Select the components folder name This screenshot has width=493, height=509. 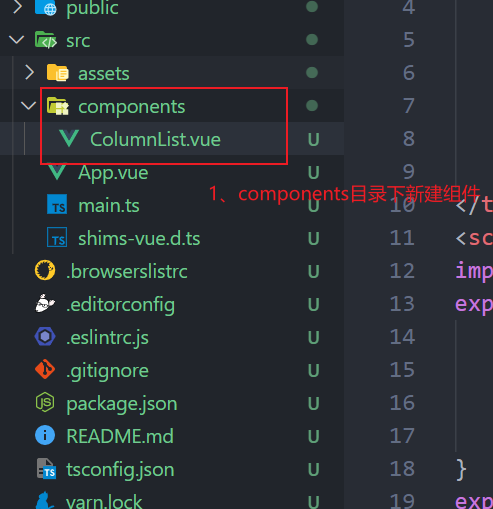(132, 107)
